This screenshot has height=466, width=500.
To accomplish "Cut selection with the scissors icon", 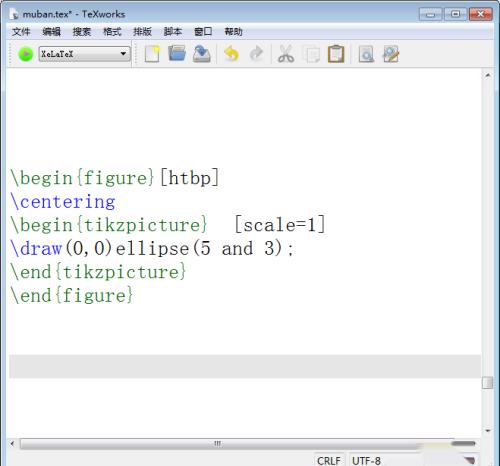I will (286, 54).
